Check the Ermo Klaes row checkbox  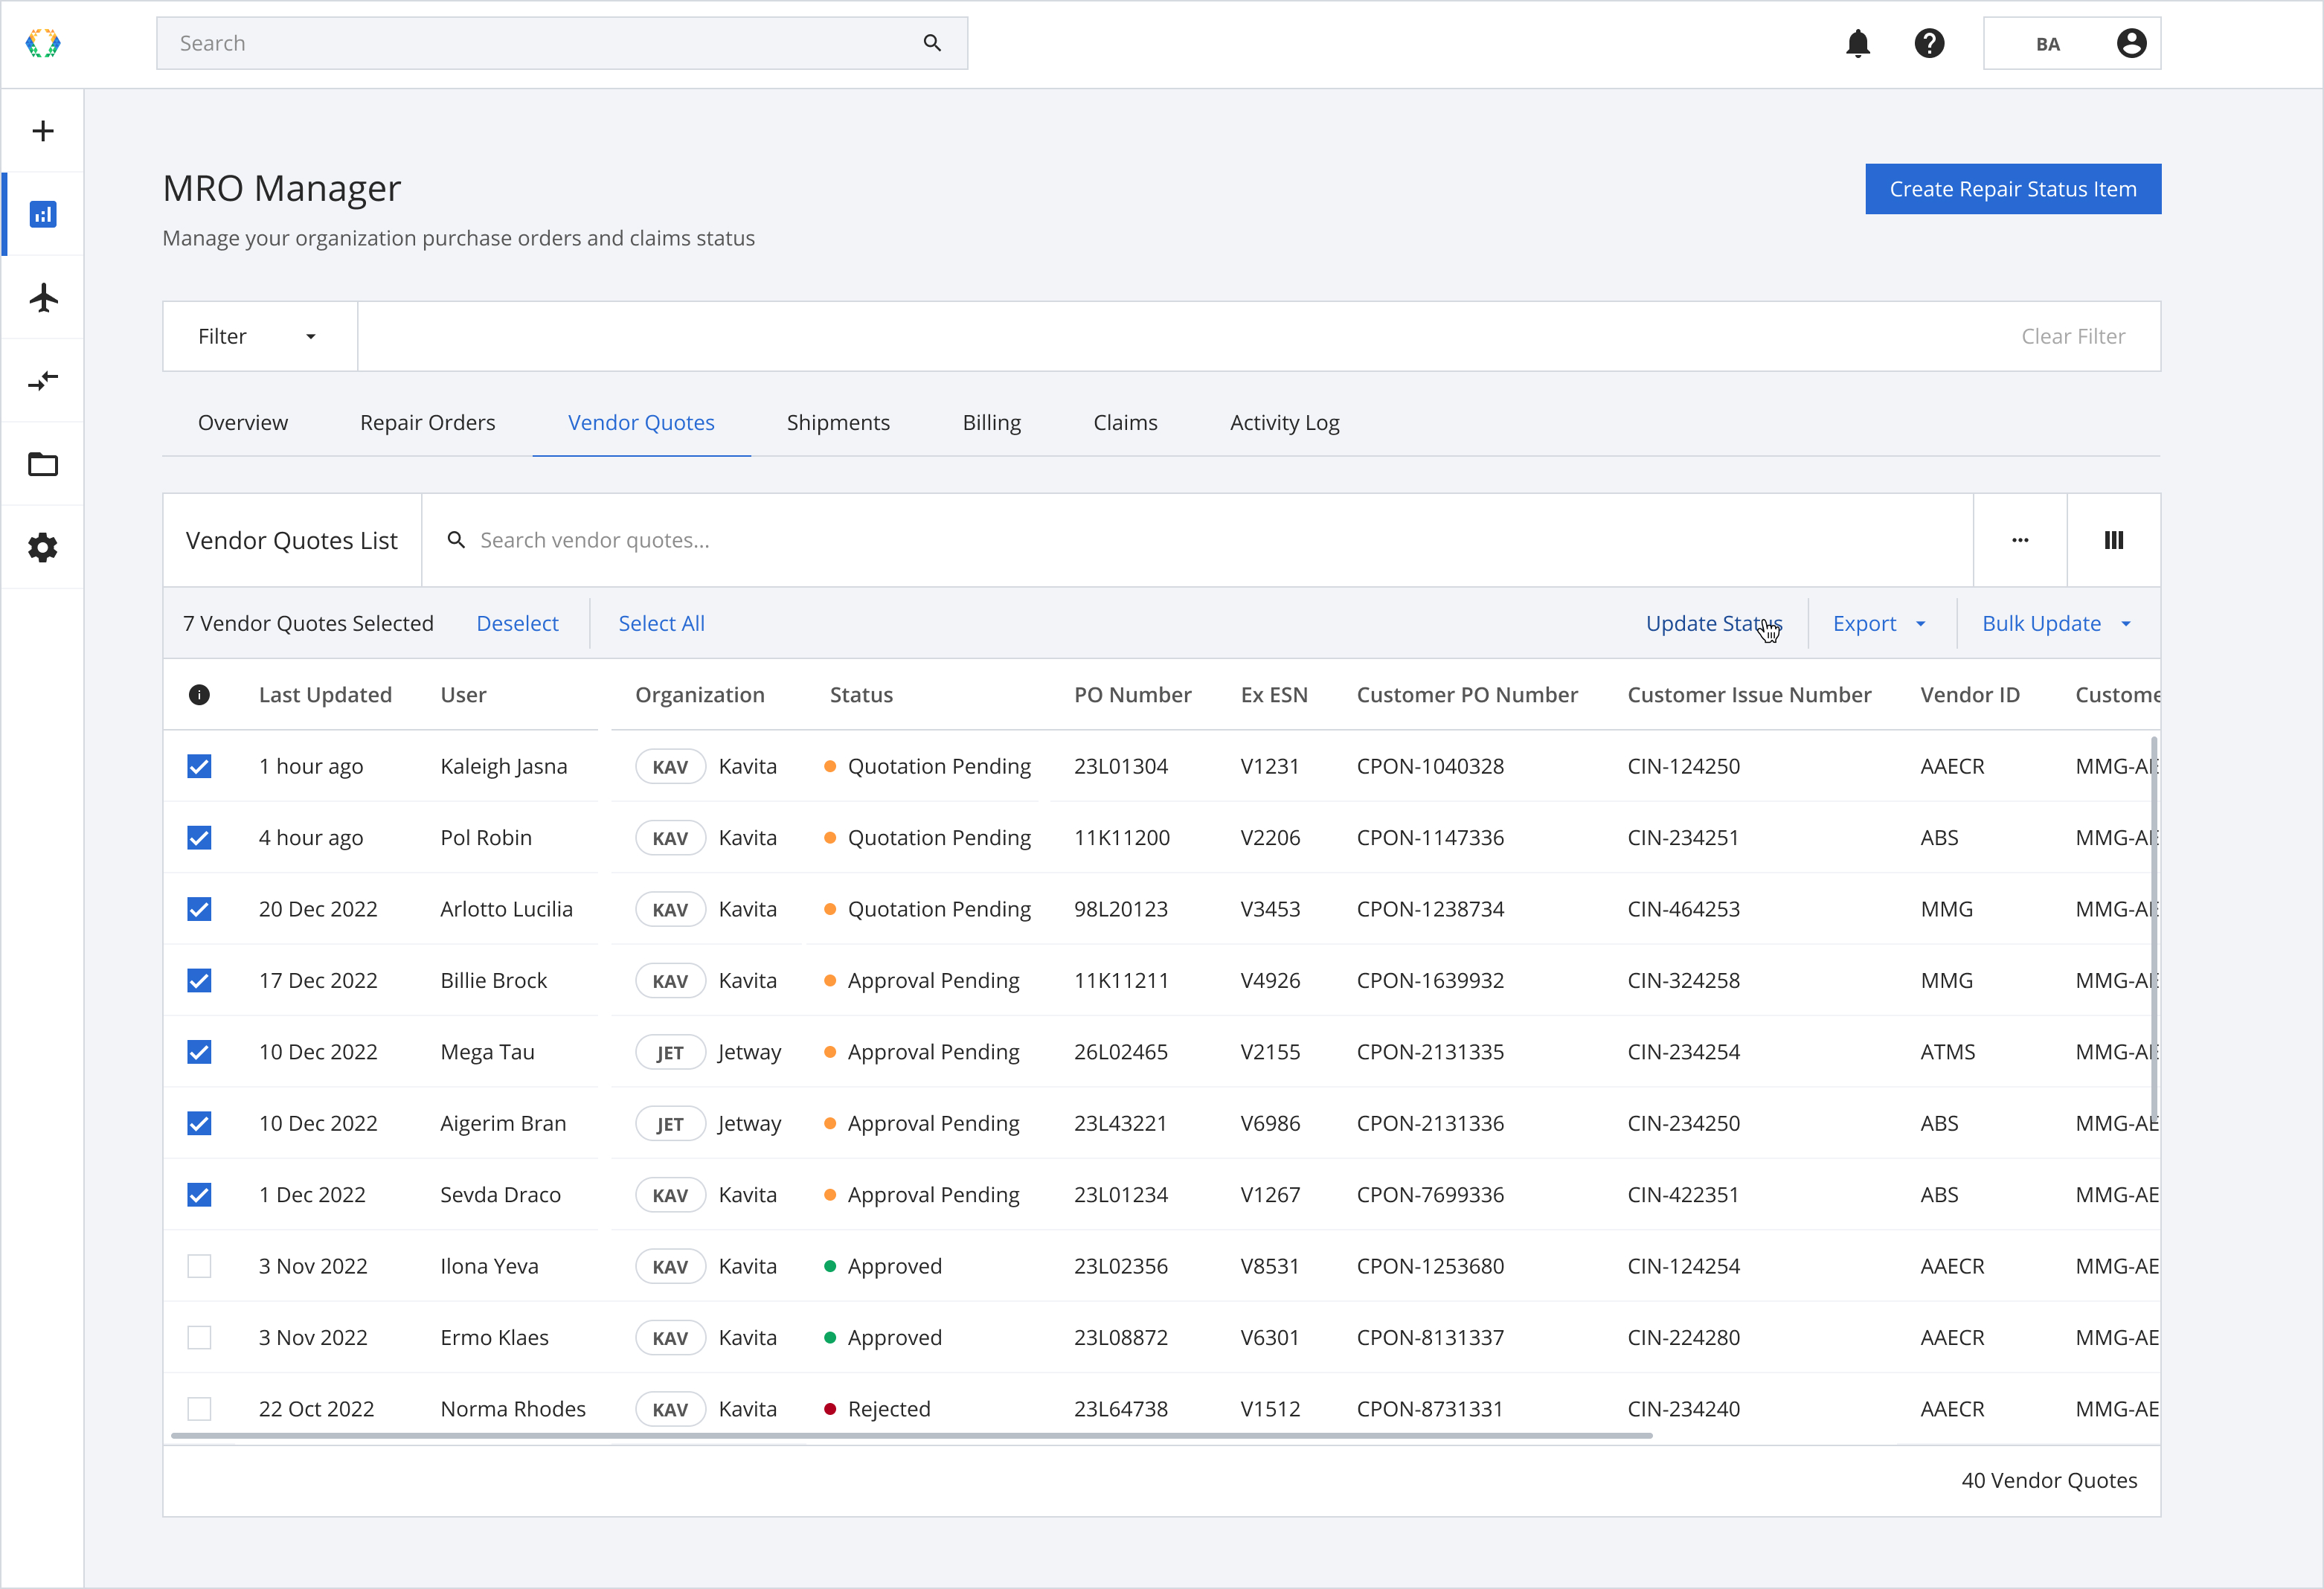pyautogui.click(x=199, y=1338)
